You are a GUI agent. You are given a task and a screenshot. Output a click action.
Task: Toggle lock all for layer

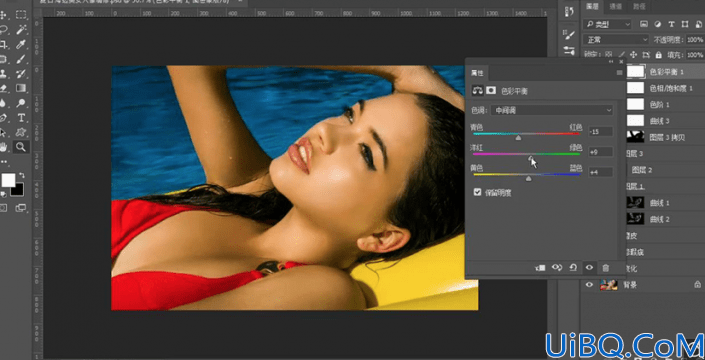point(659,55)
